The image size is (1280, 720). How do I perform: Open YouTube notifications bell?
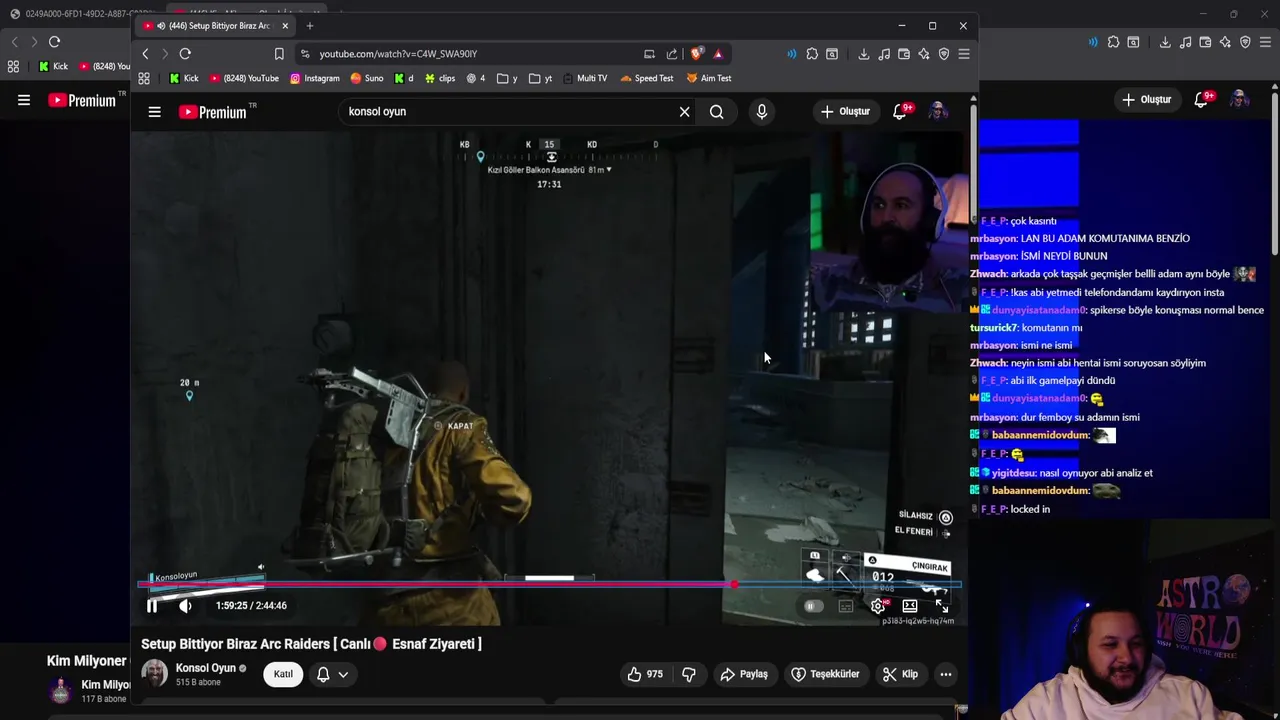pos(900,112)
